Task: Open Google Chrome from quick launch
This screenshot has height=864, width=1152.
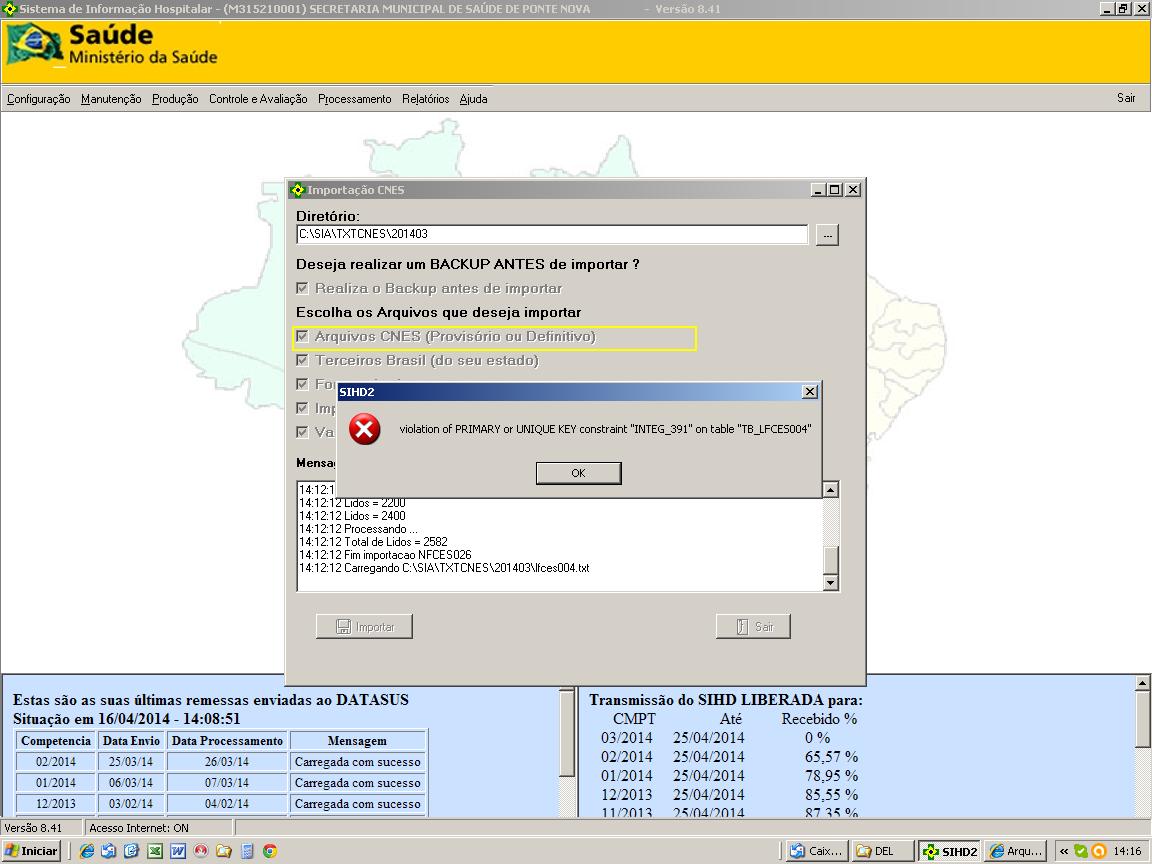Action: (x=270, y=851)
